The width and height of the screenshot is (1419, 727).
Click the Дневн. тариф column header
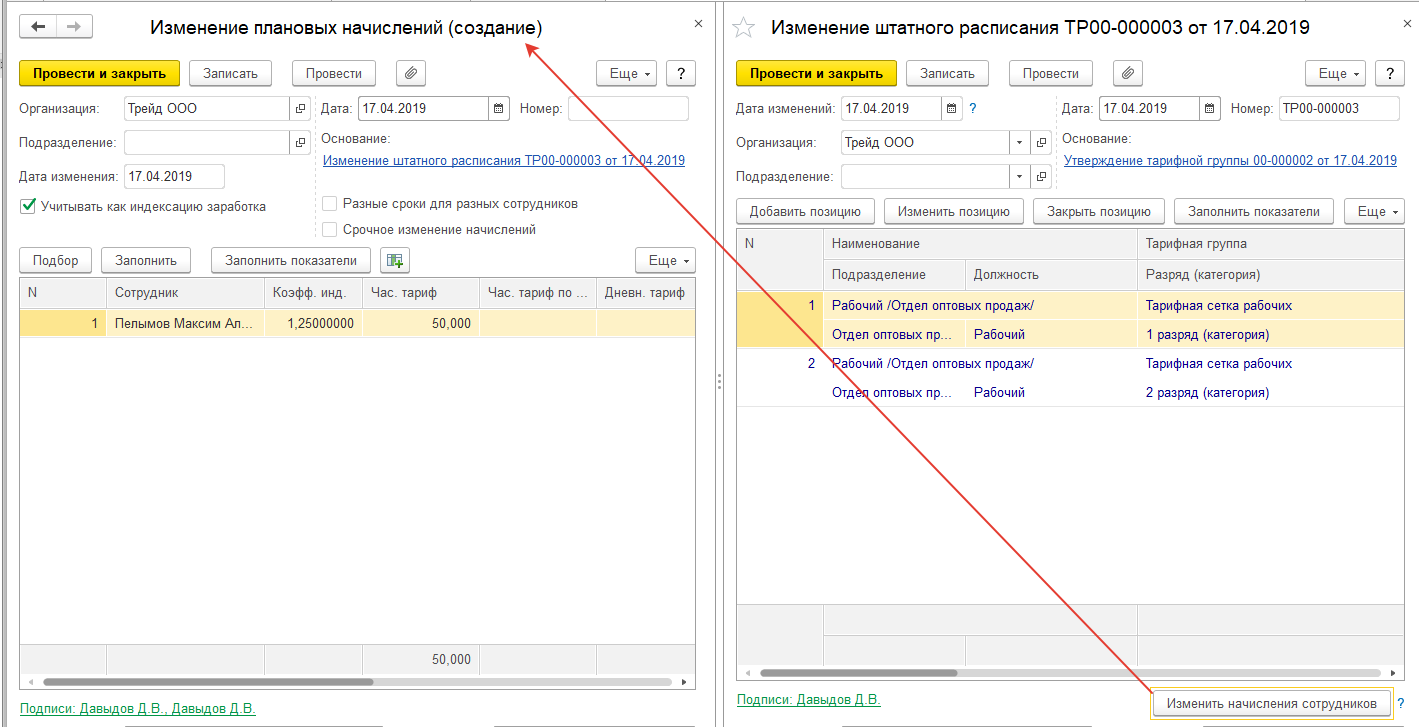tap(645, 292)
